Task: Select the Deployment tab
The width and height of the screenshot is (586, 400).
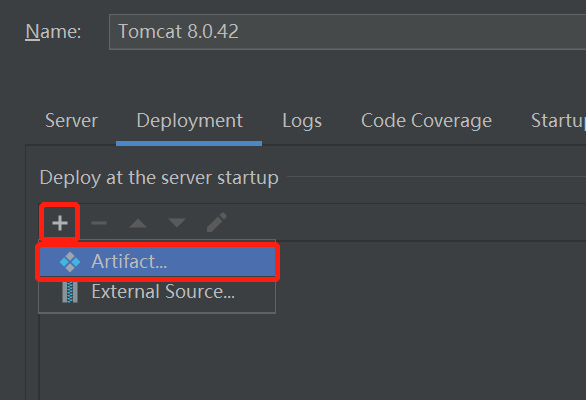Action: [189, 121]
